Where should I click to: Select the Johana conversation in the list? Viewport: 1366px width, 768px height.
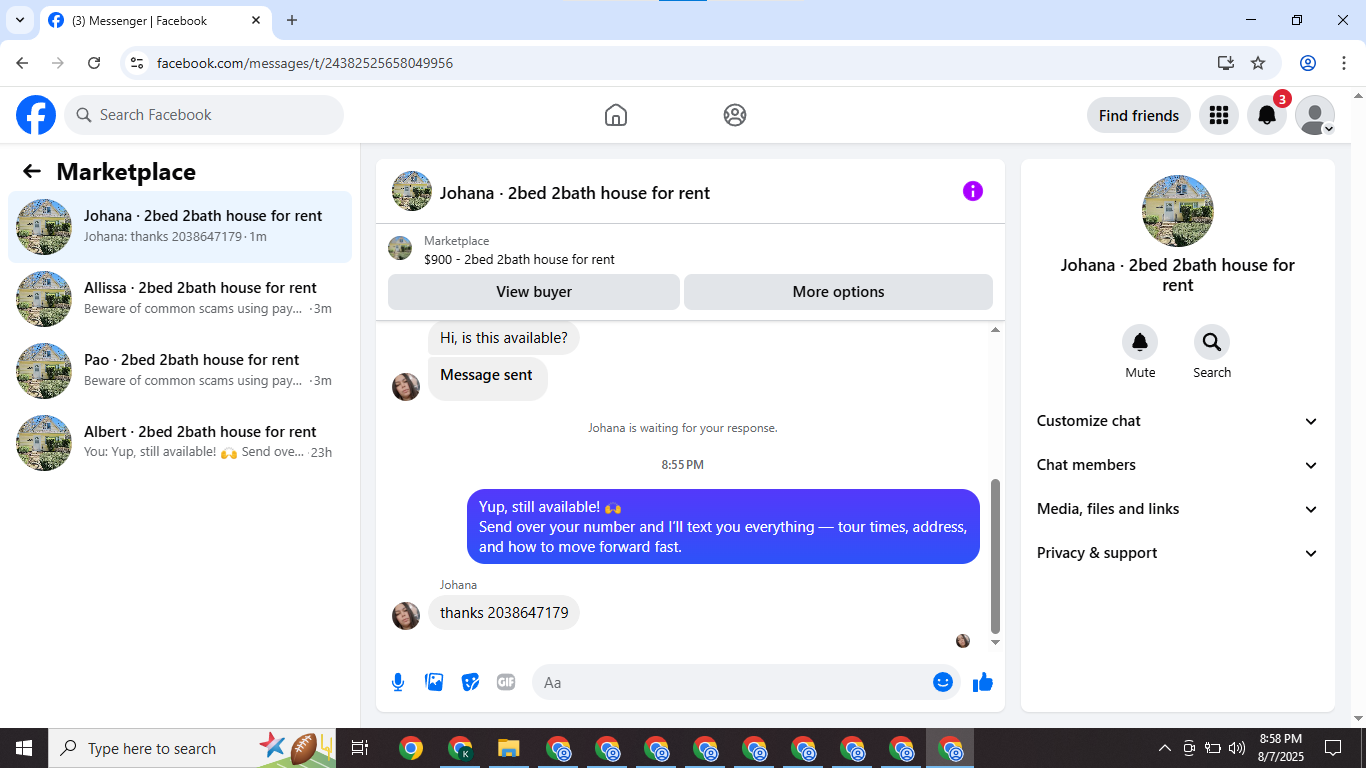[x=180, y=227]
